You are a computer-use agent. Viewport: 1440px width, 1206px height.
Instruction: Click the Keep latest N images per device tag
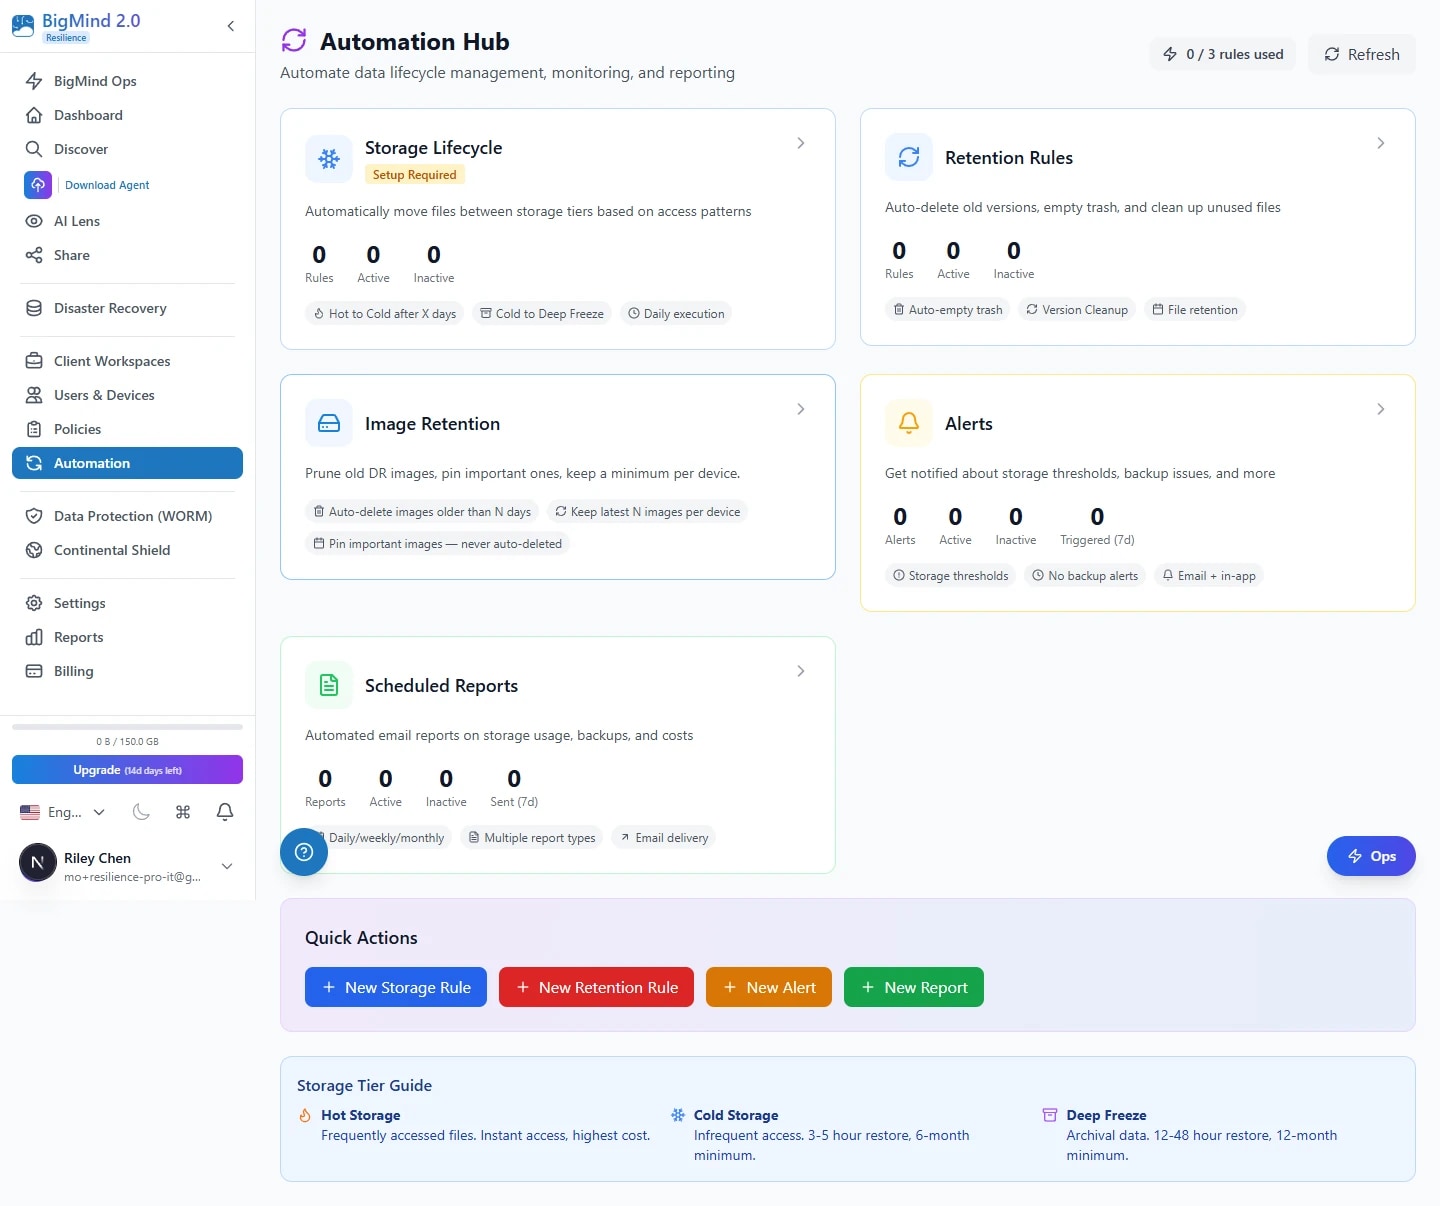point(648,512)
